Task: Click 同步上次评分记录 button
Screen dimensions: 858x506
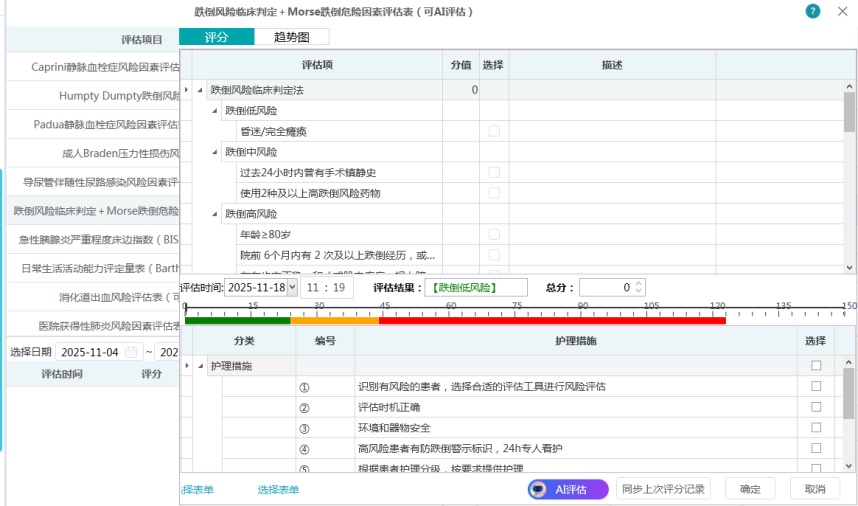Action: coord(663,489)
